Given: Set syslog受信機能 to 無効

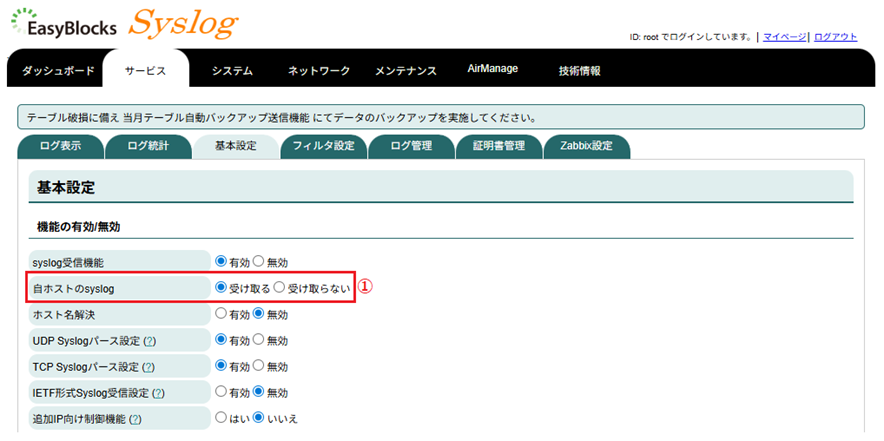Looking at the screenshot, I should [258, 262].
